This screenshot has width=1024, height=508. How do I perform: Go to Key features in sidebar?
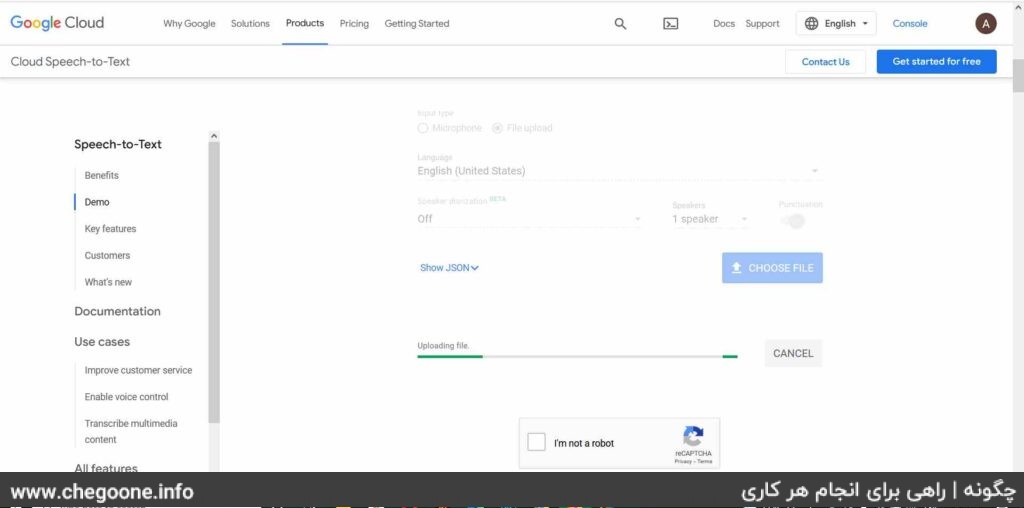pos(110,229)
